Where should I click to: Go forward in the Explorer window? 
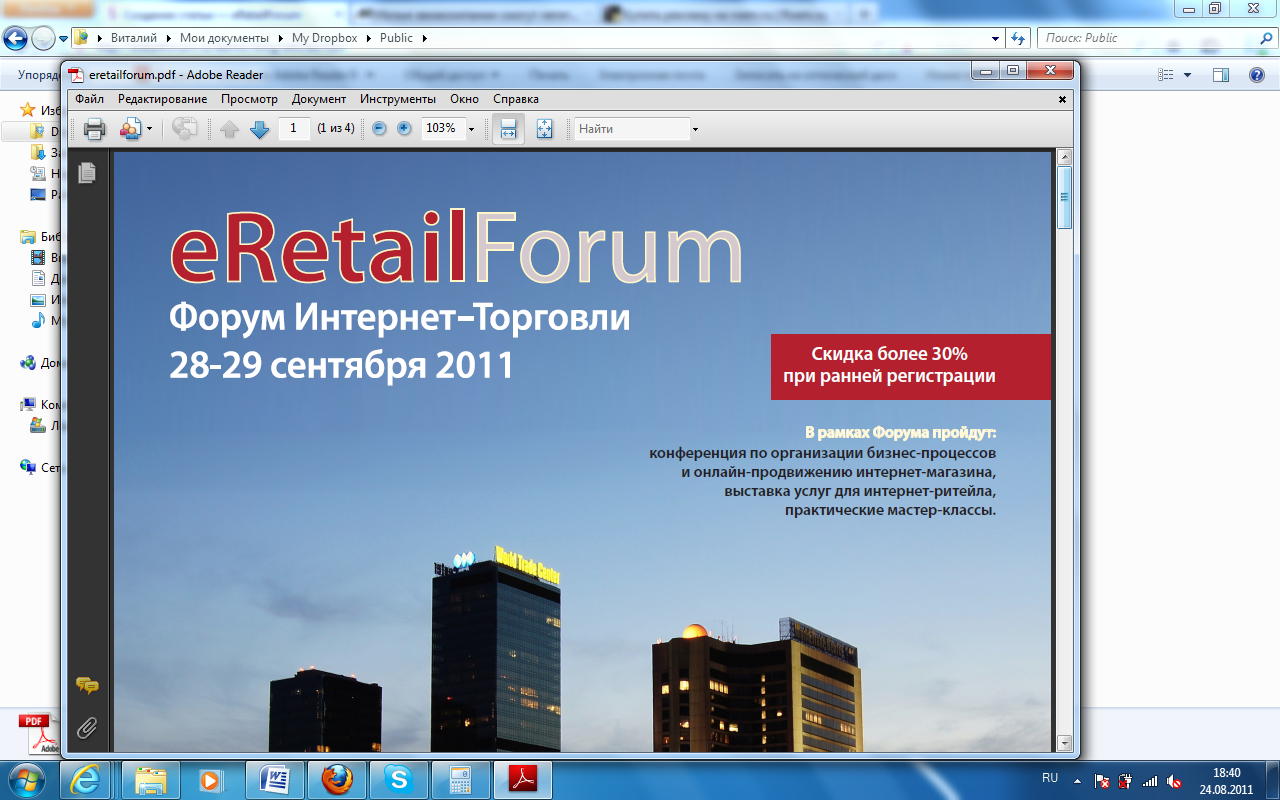[44, 38]
